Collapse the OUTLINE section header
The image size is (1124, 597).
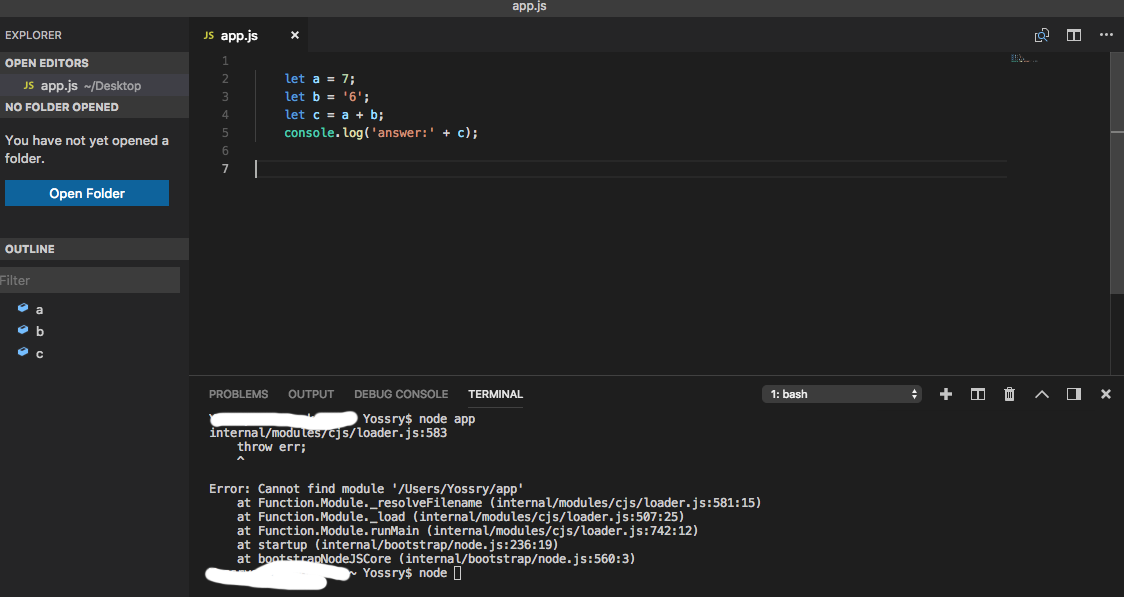(94, 249)
